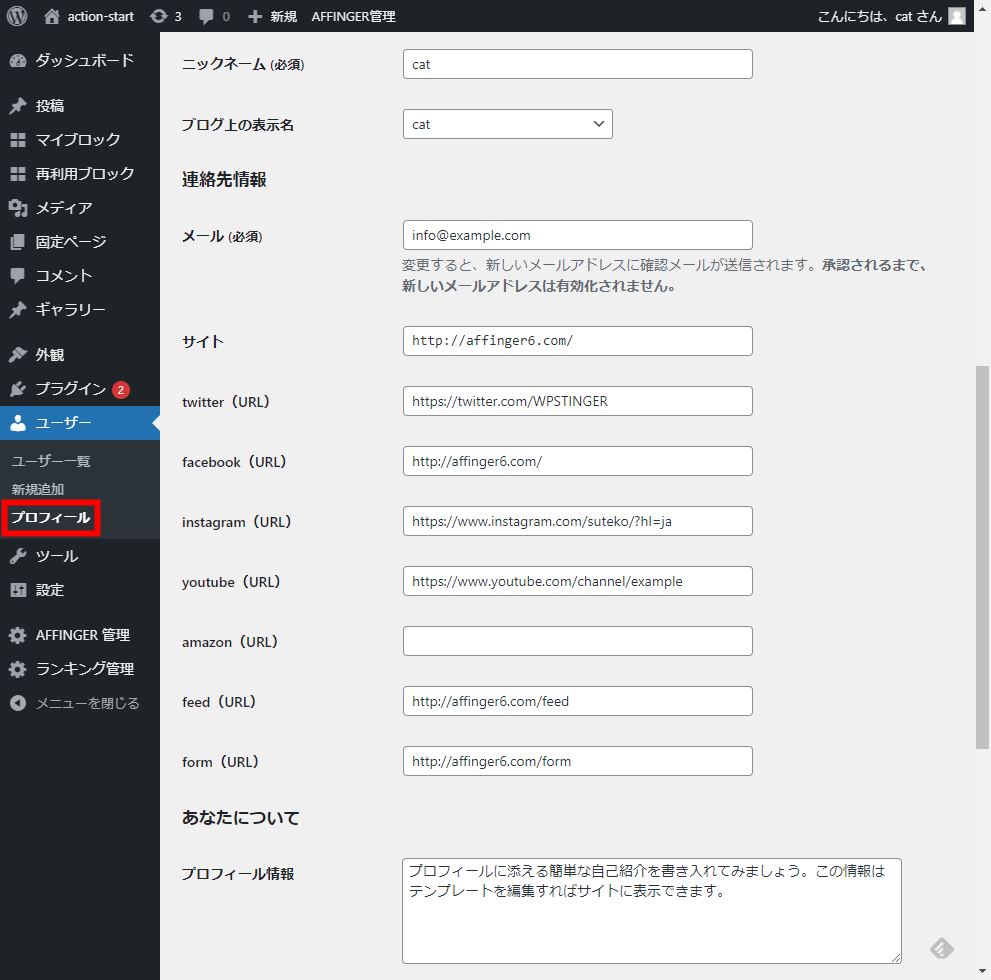Click the ダッシュボード gauge icon

coord(18,61)
